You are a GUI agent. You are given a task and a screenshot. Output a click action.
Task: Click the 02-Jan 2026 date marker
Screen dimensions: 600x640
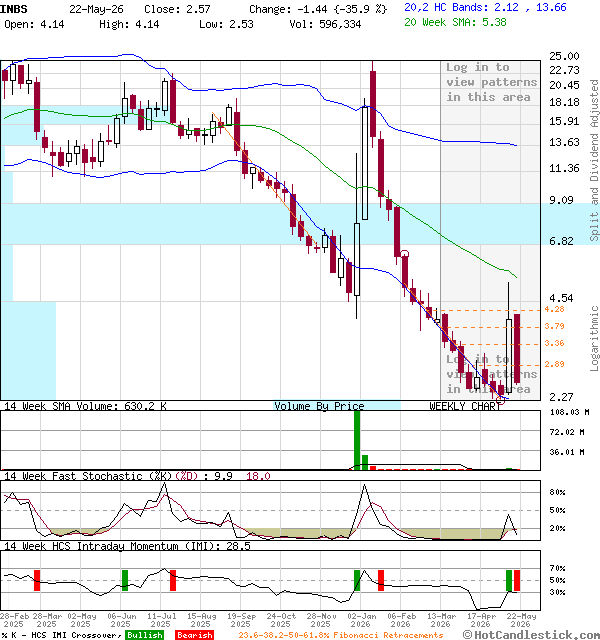[x=360, y=620]
